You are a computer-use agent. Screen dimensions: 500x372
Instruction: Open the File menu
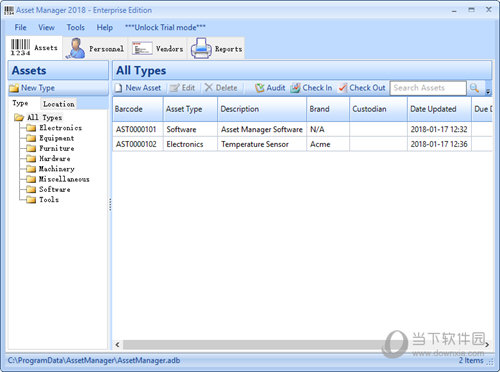[x=20, y=27]
